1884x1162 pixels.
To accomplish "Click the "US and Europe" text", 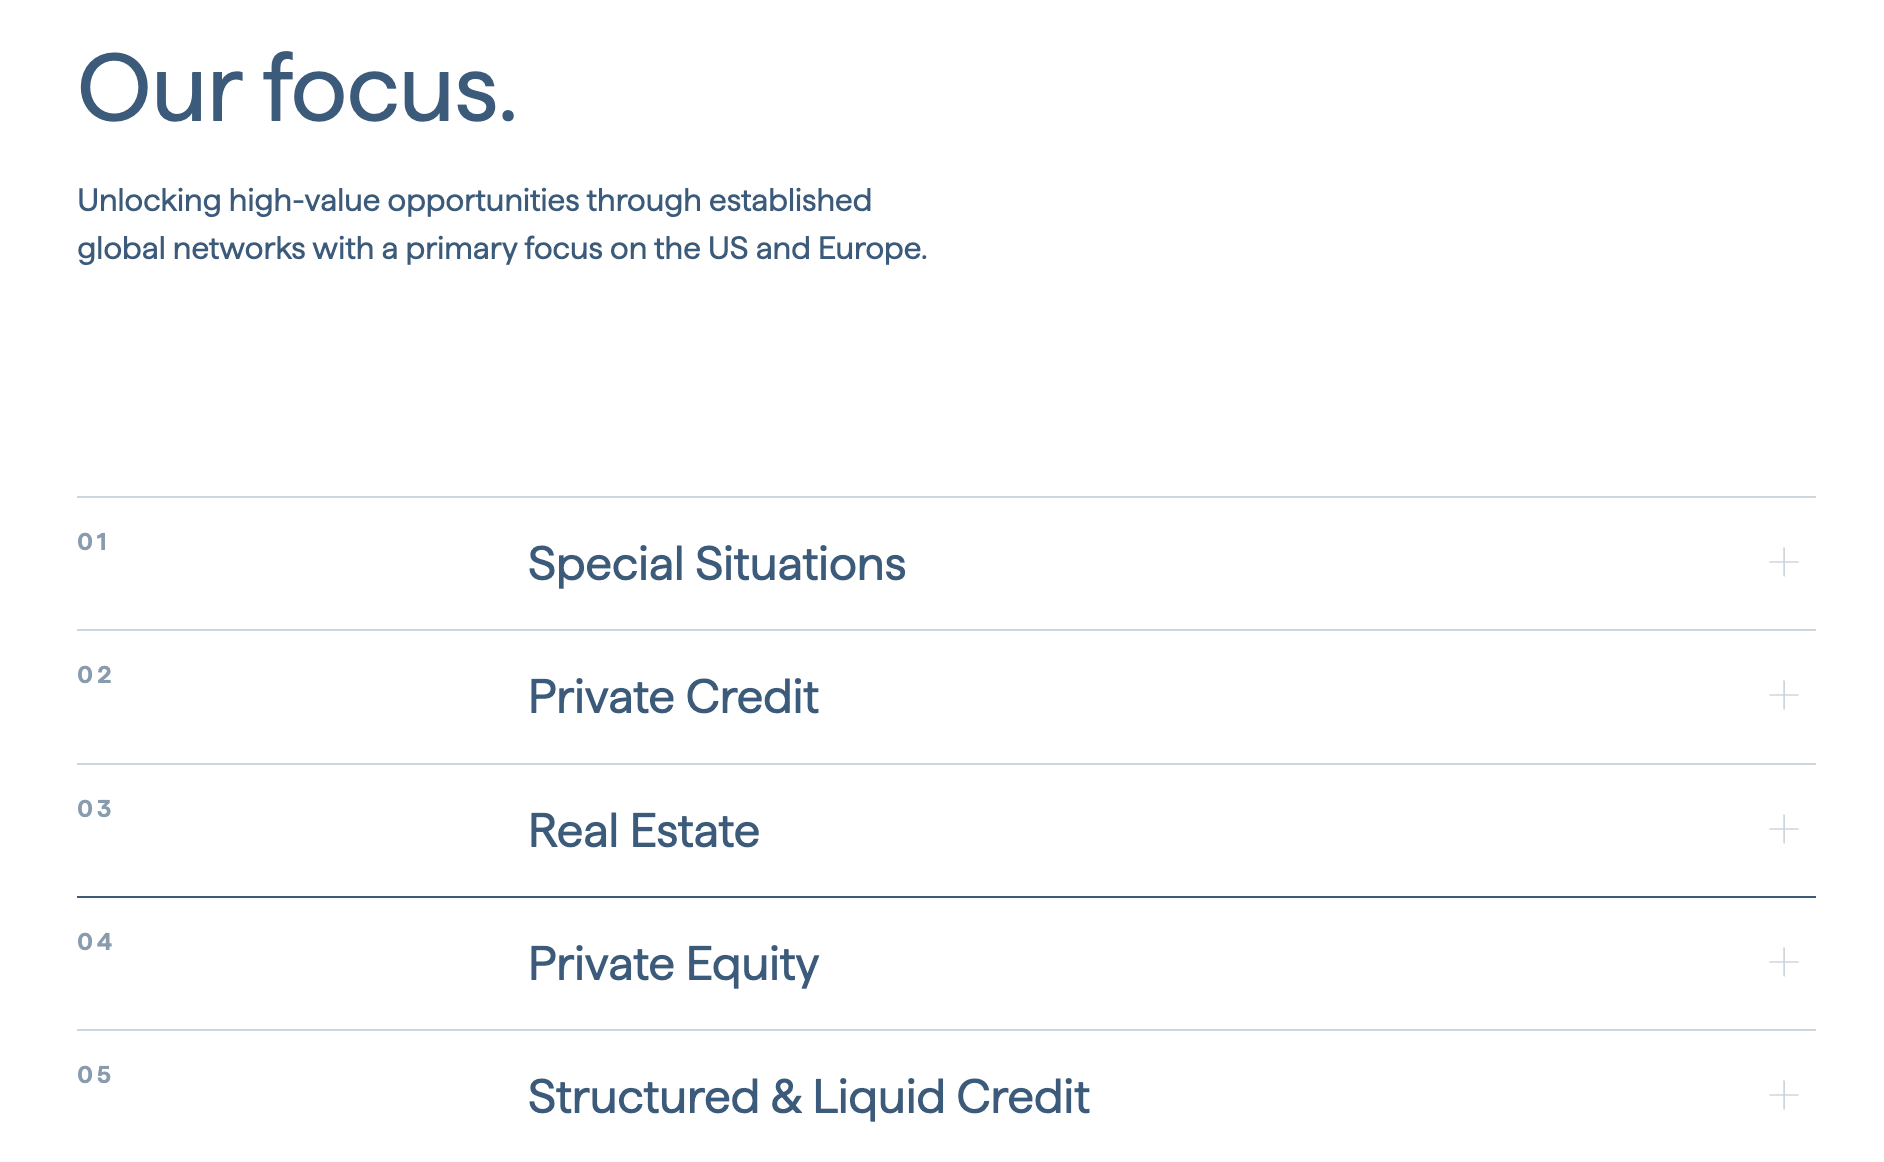I will coord(817,248).
